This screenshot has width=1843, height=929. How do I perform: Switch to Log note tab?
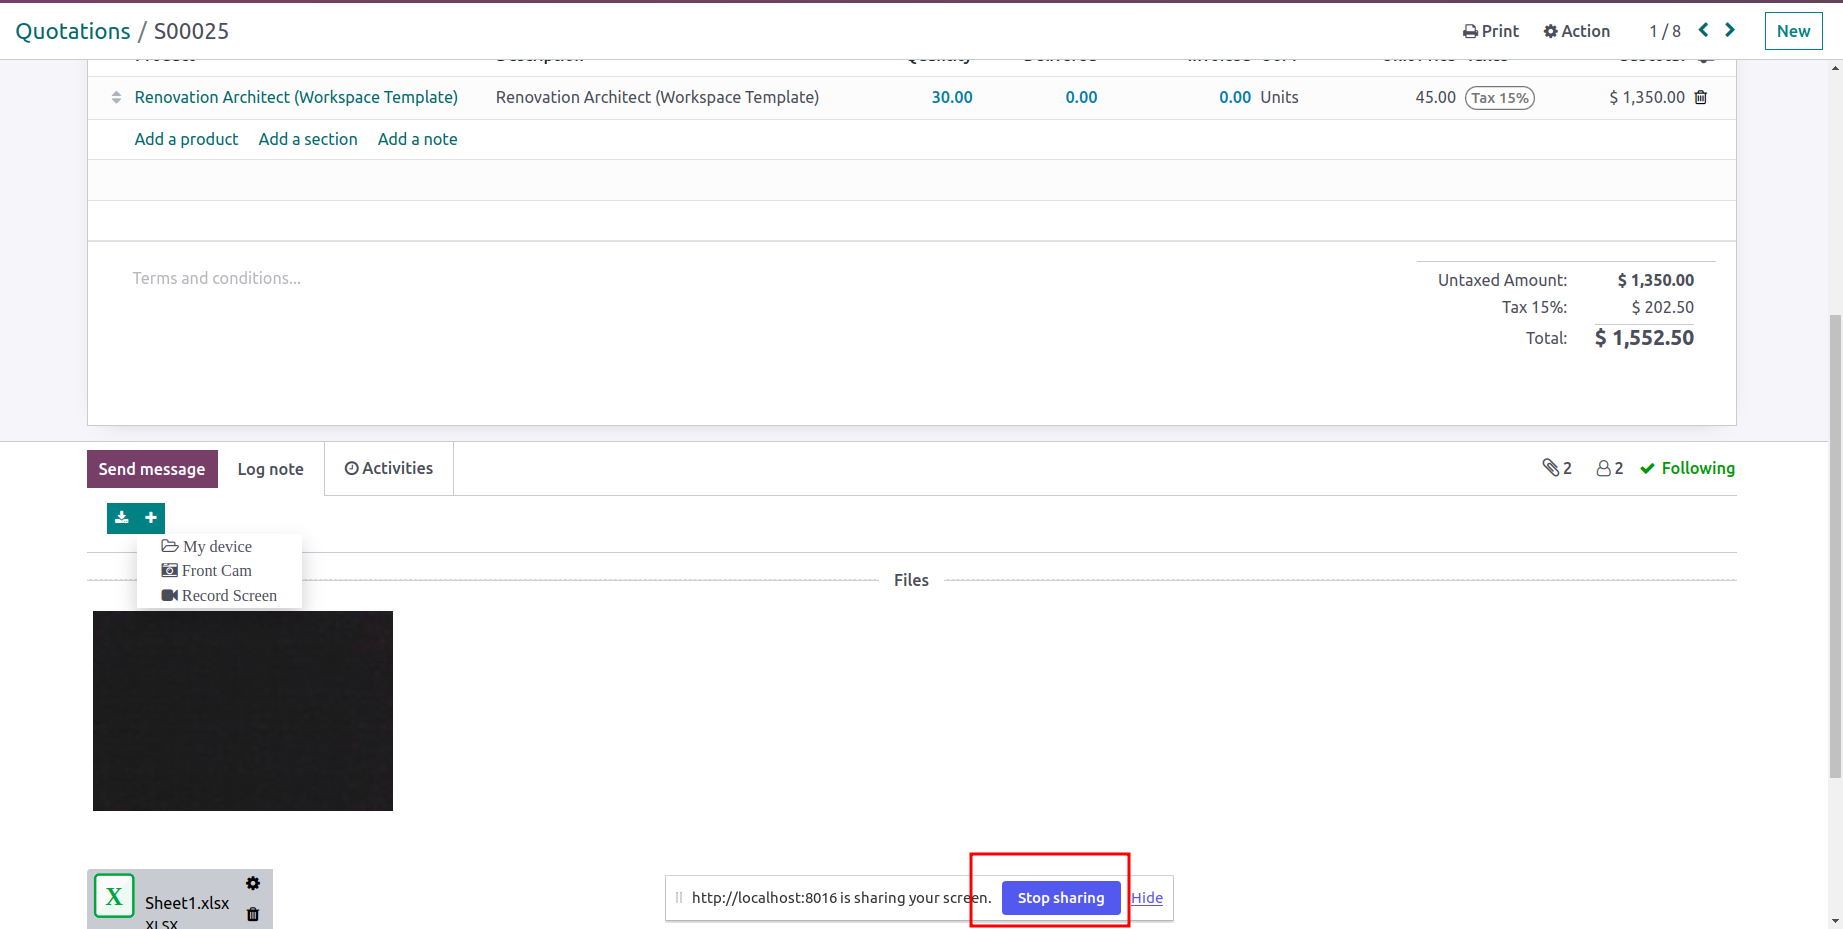(271, 469)
